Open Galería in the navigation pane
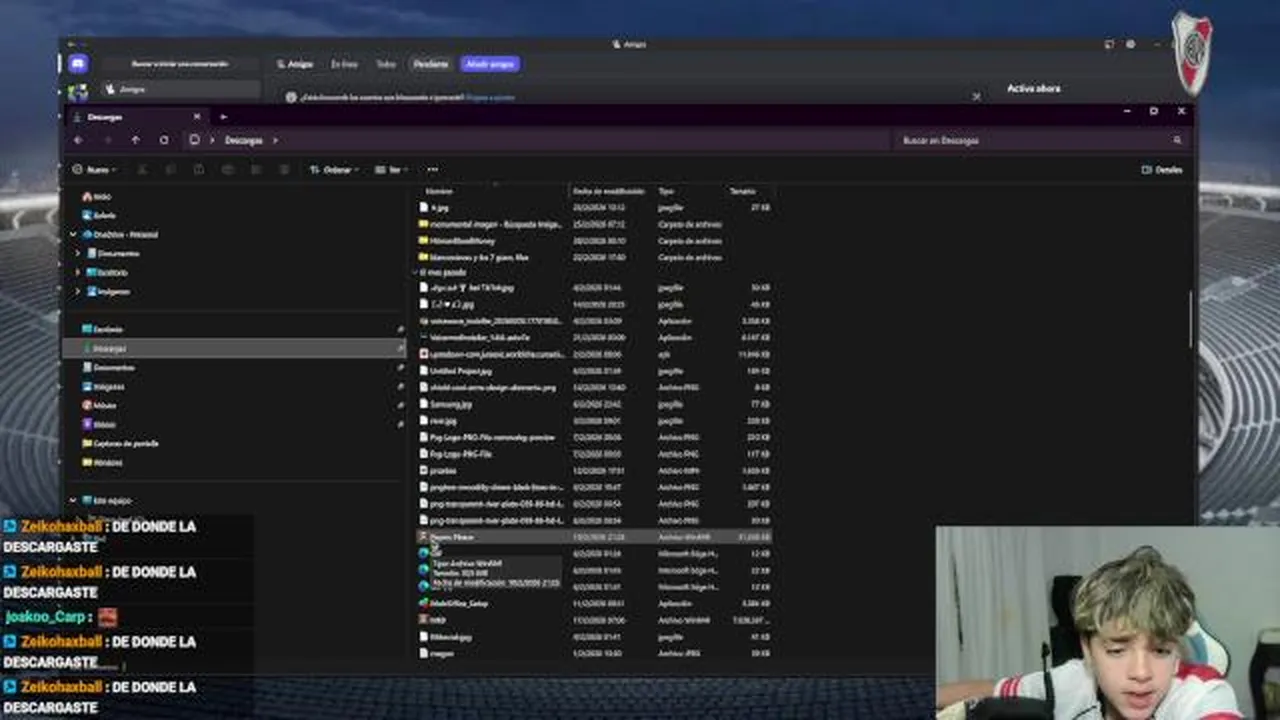 click(x=99, y=215)
